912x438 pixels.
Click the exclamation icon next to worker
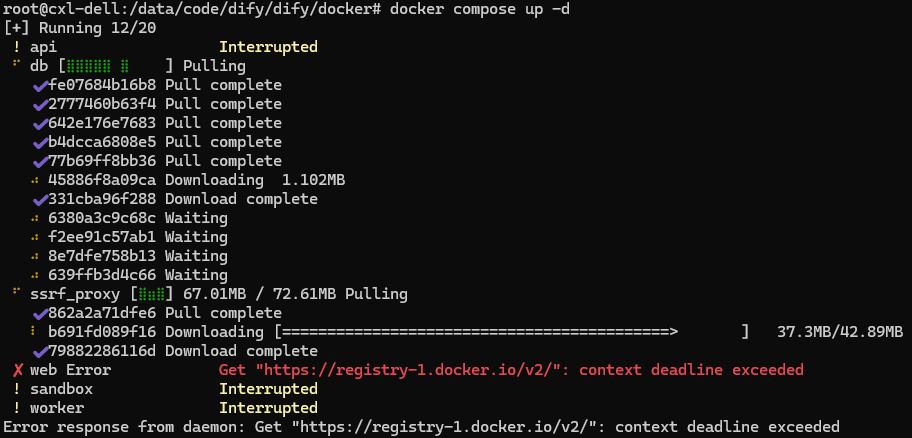point(17,408)
